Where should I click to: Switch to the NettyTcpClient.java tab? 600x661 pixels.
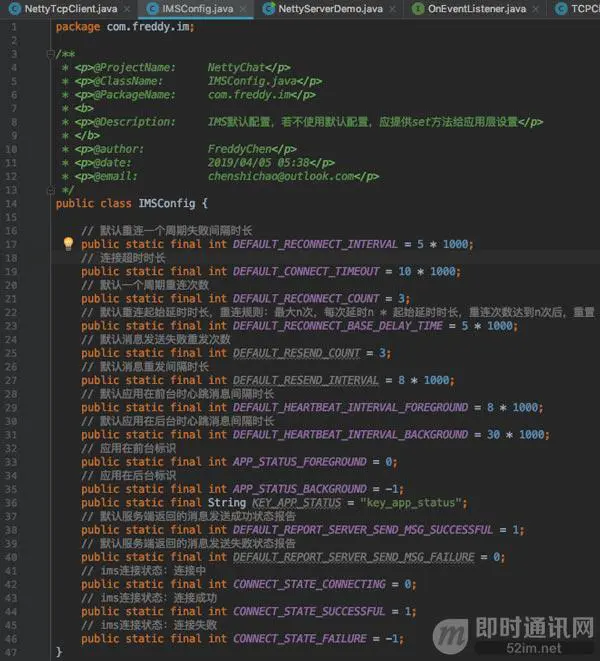[71, 8]
